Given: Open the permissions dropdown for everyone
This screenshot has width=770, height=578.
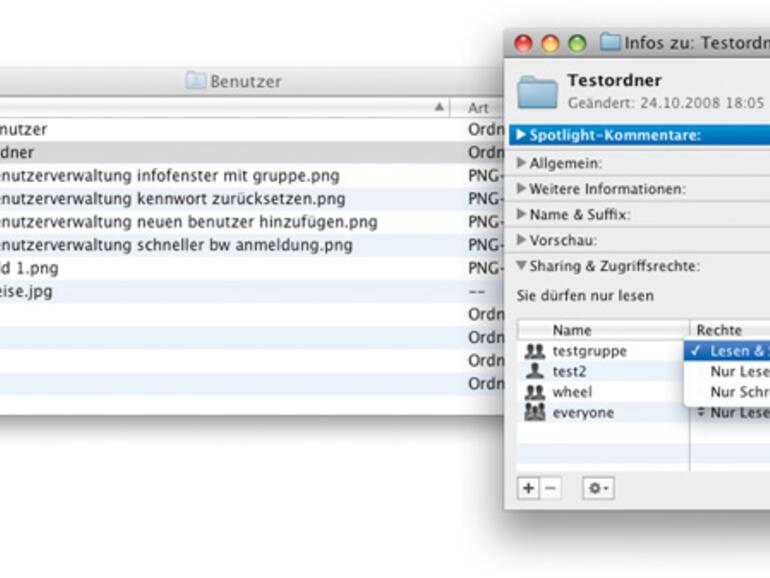Looking at the screenshot, I should tap(732, 413).
